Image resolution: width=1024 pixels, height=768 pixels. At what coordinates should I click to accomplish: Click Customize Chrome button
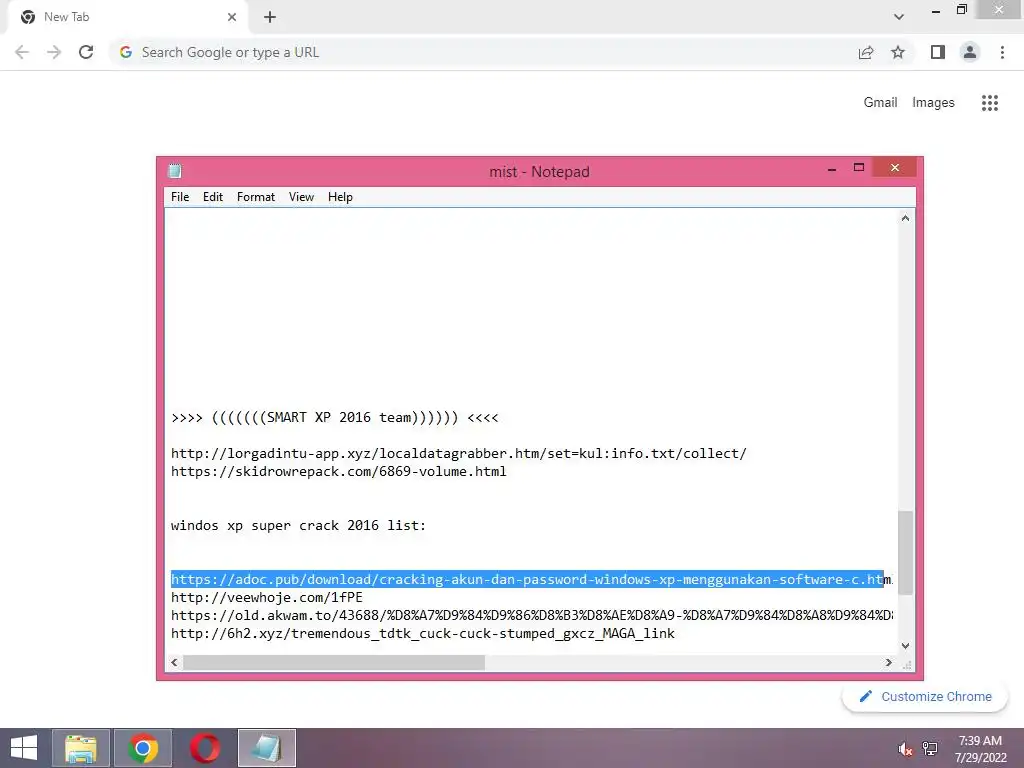(x=924, y=697)
